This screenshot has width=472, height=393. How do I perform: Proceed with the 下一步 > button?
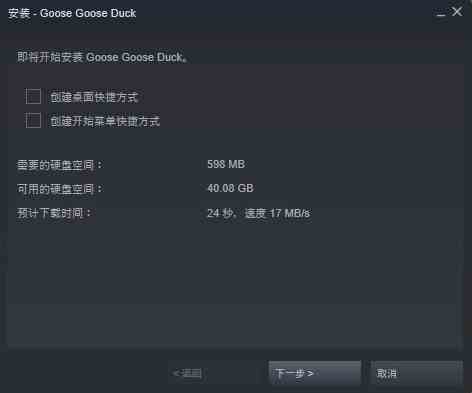point(314,373)
